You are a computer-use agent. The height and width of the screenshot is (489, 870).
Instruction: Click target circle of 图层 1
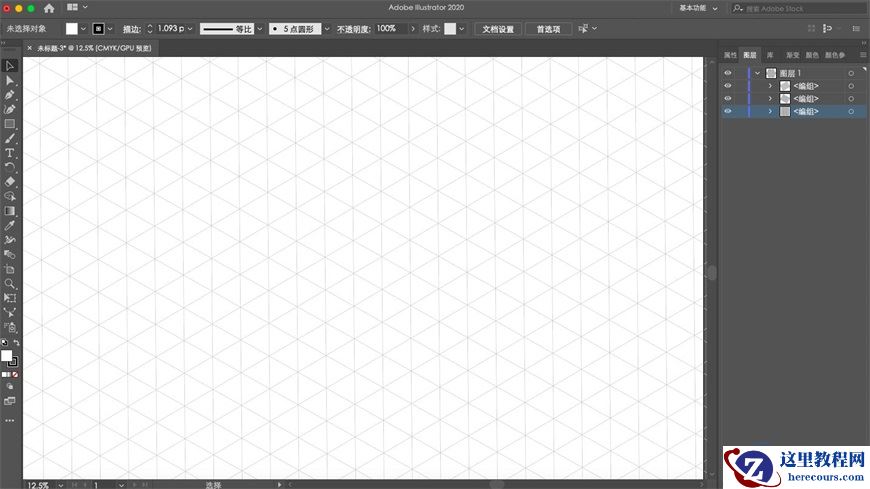(851, 73)
